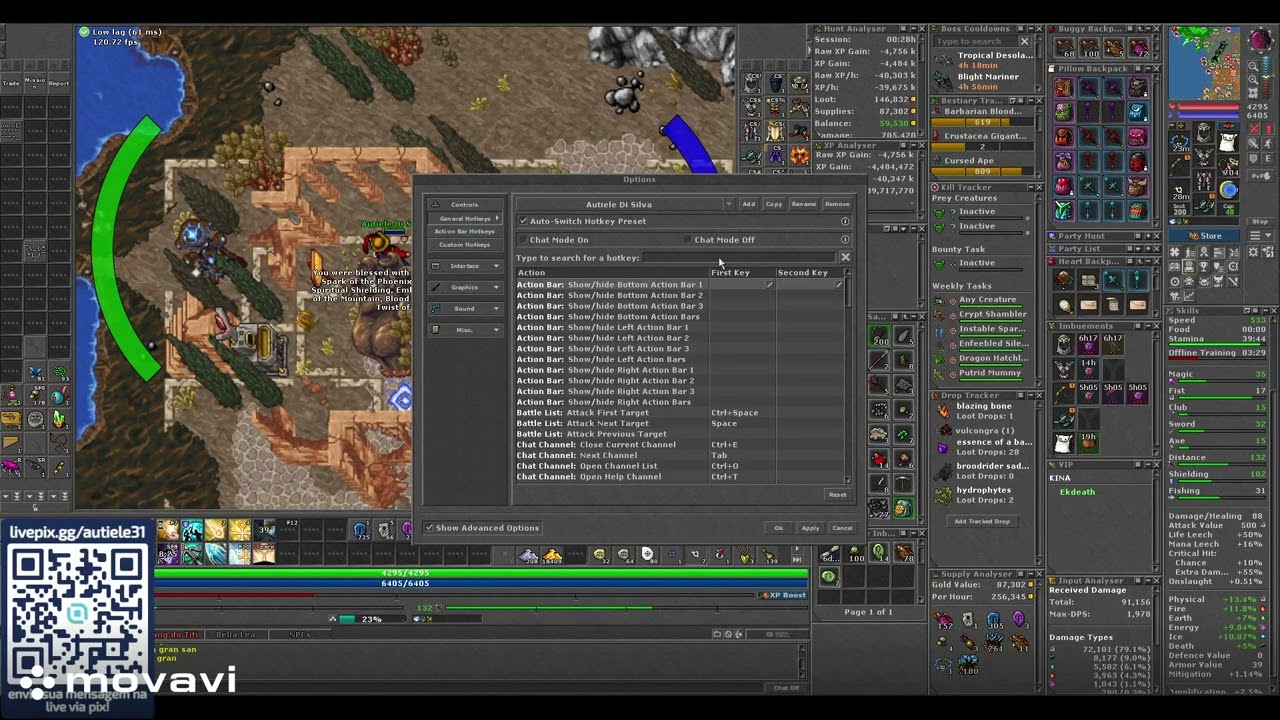The image size is (1280, 720).
Task: Open info icon for Auto-Switch Hotkey Preset
Action: [x=845, y=221]
